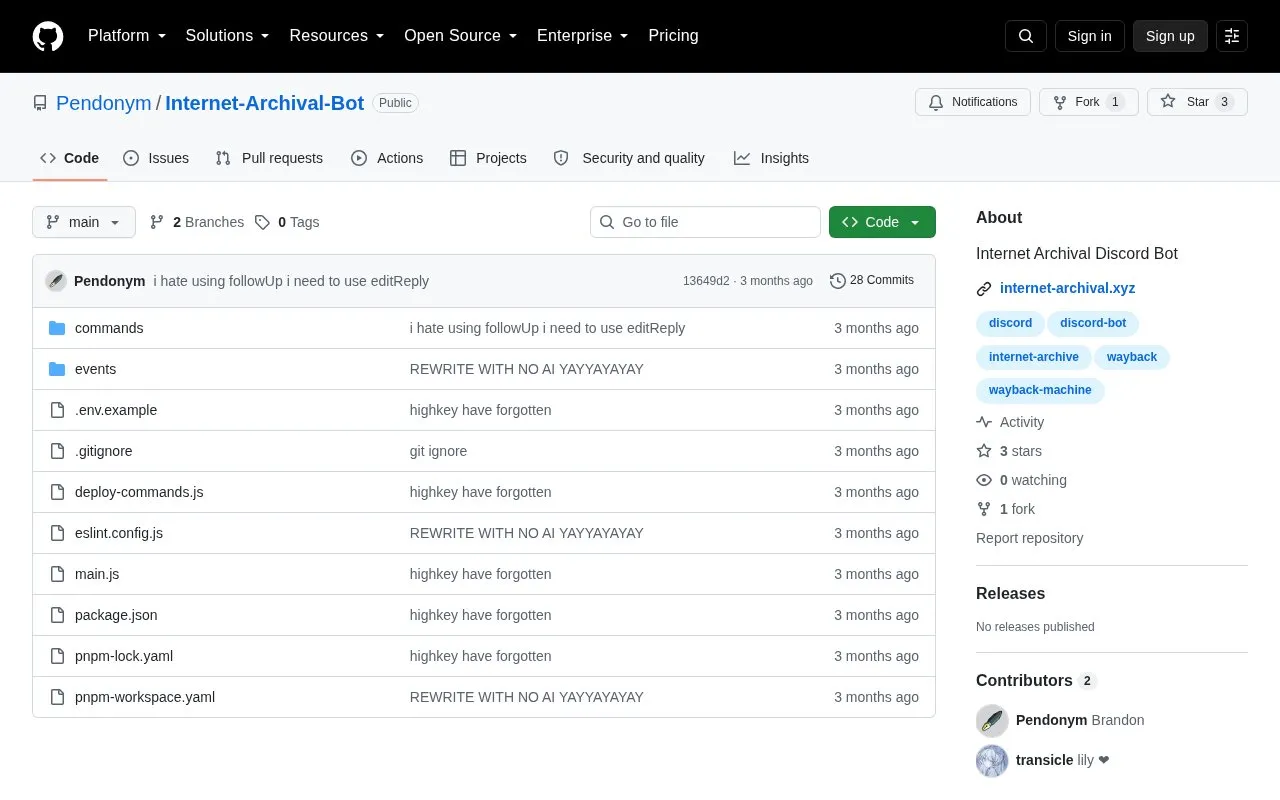Open the Security and quality tab
1280x800 pixels.
pos(630,158)
